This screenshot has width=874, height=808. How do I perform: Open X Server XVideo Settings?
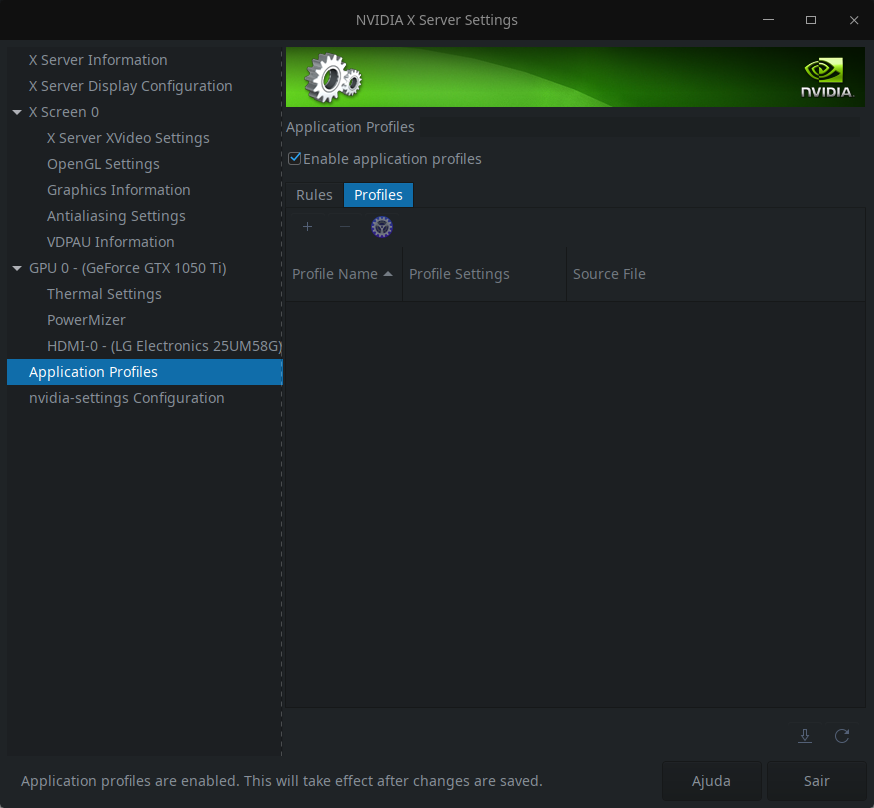pyautogui.click(x=128, y=138)
